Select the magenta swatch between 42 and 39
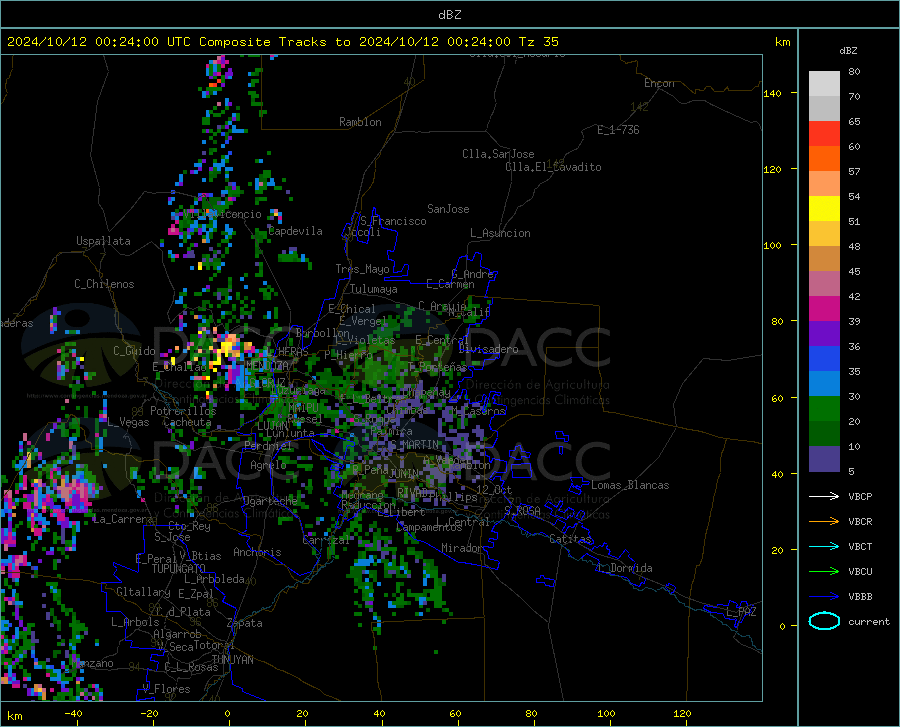The height and width of the screenshot is (727, 900). point(824,309)
